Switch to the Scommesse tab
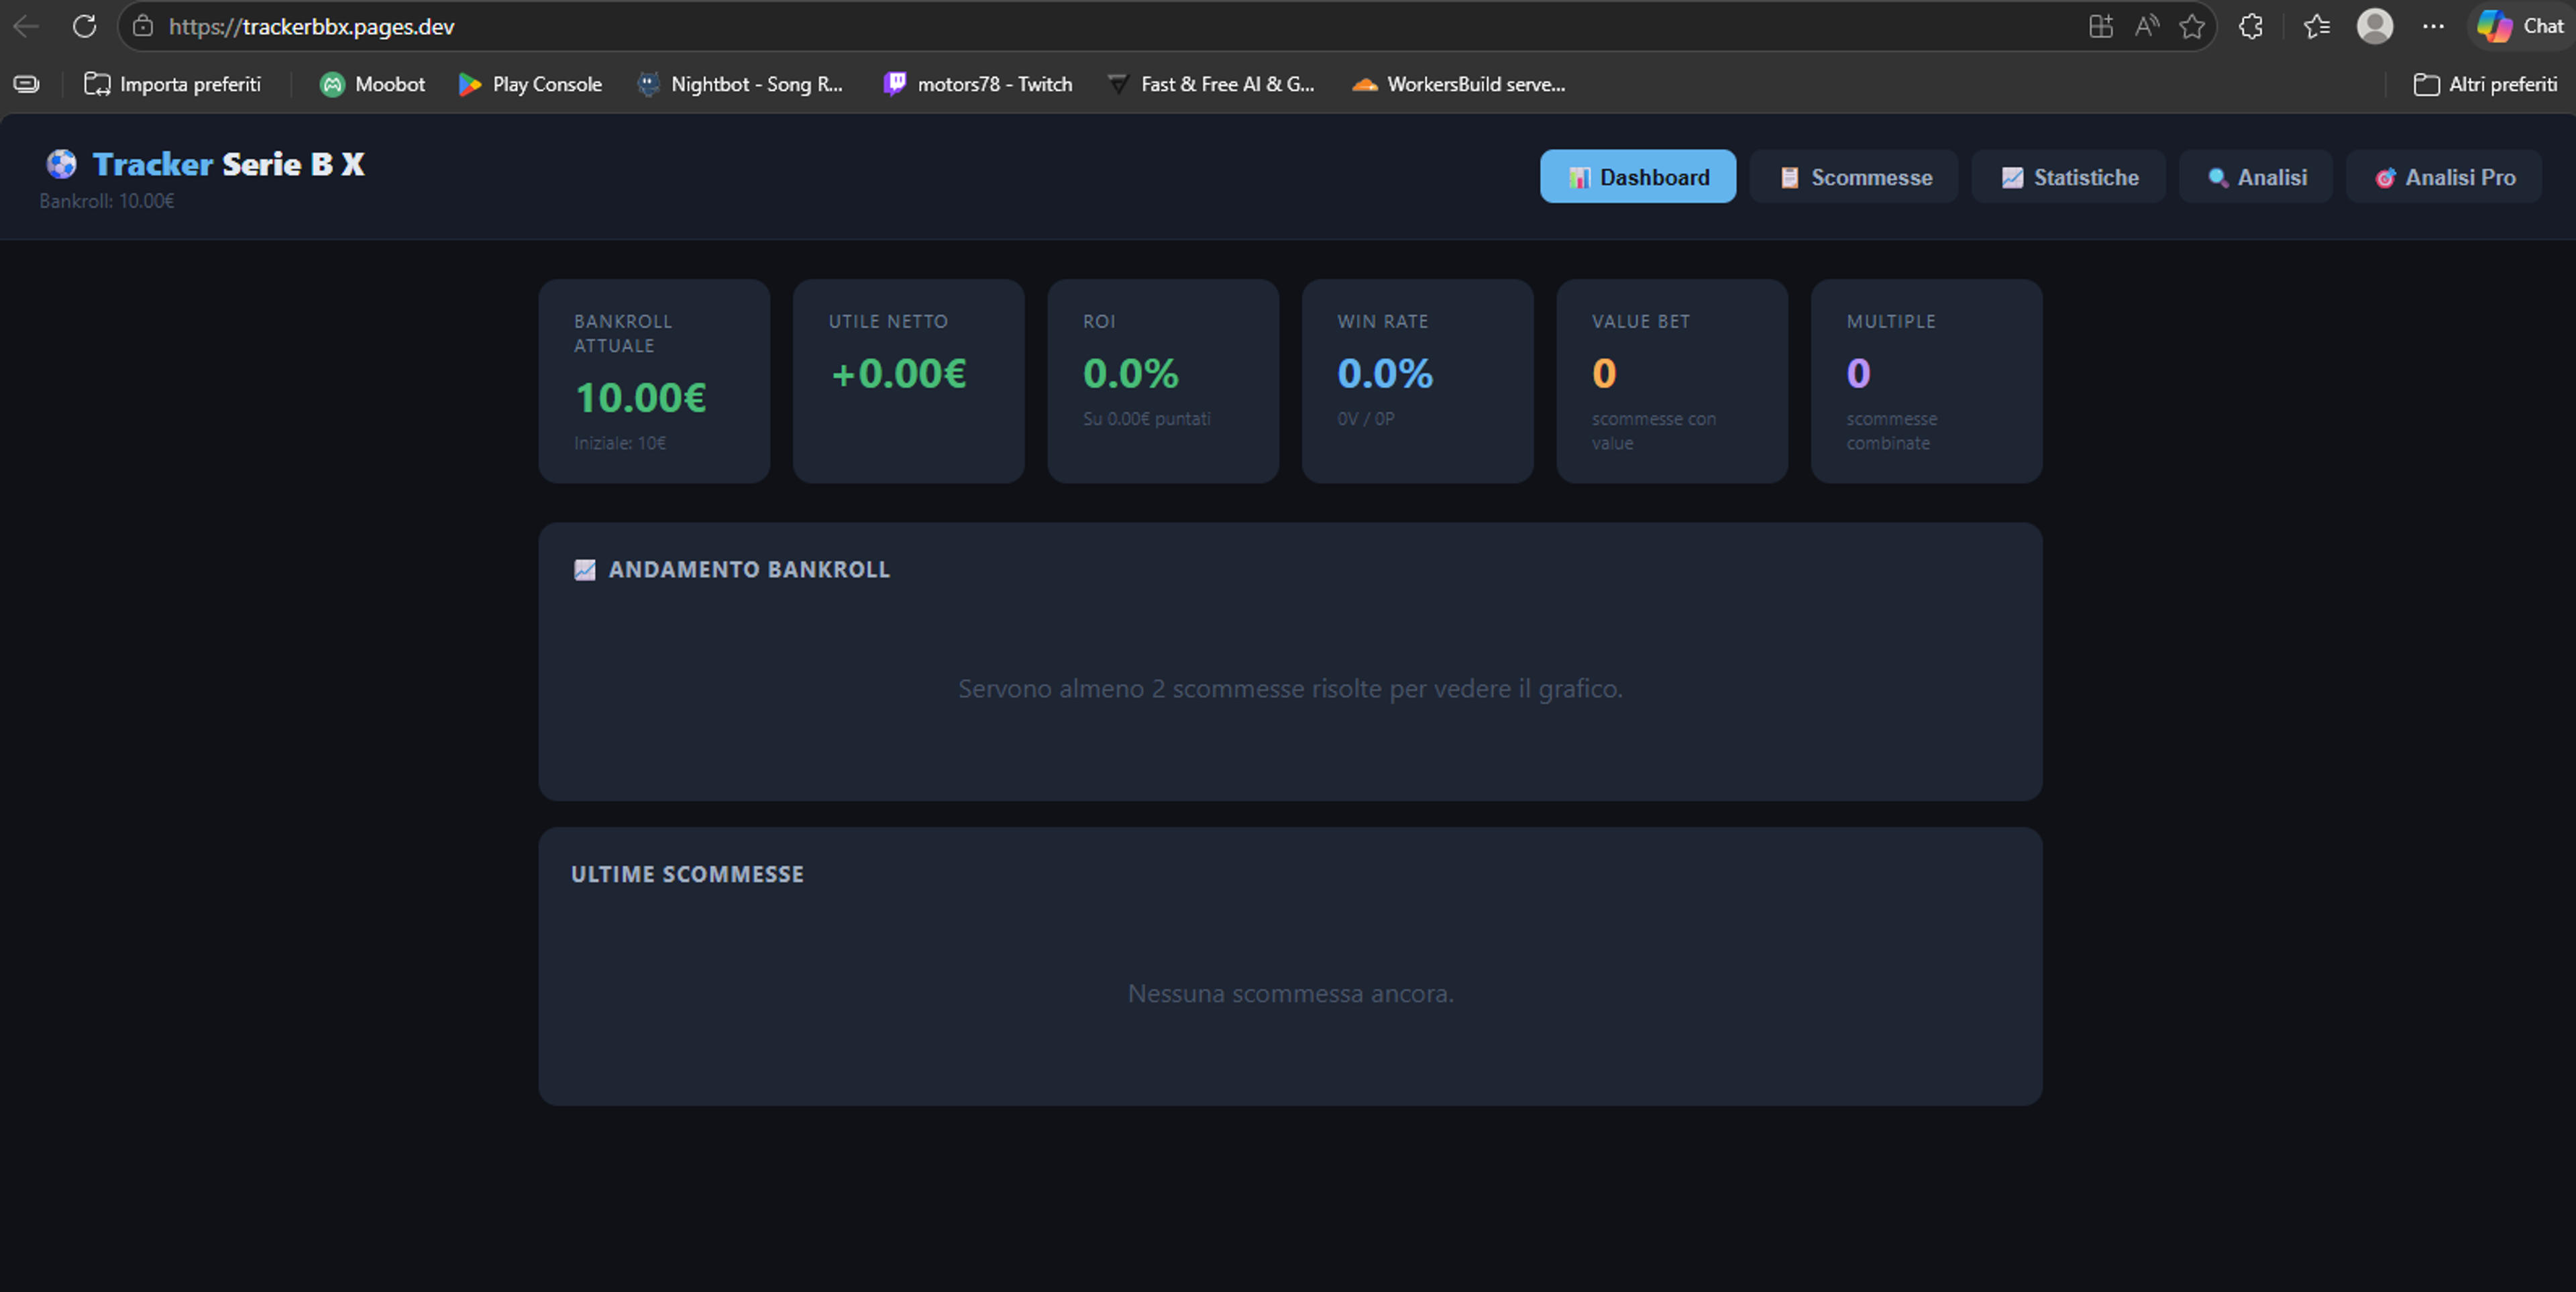 (x=1854, y=177)
